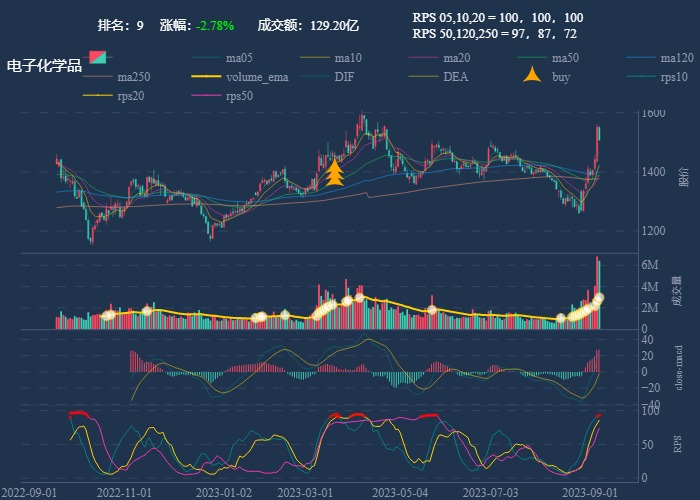Hide the ma10 series via legend
This screenshot has width=700, height=500.
click(x=314, y=57)
